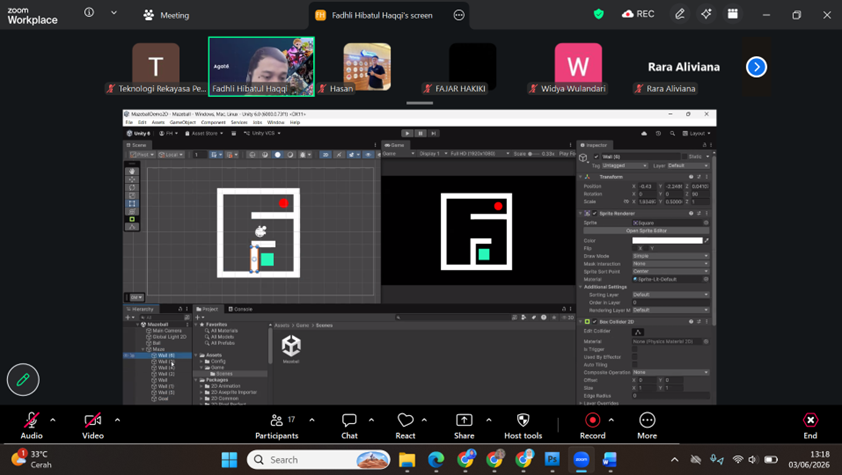Screen dimensions: 842x475
Task: Select the Game view tab
Action: pyautogui.click(x=394, y=145)
